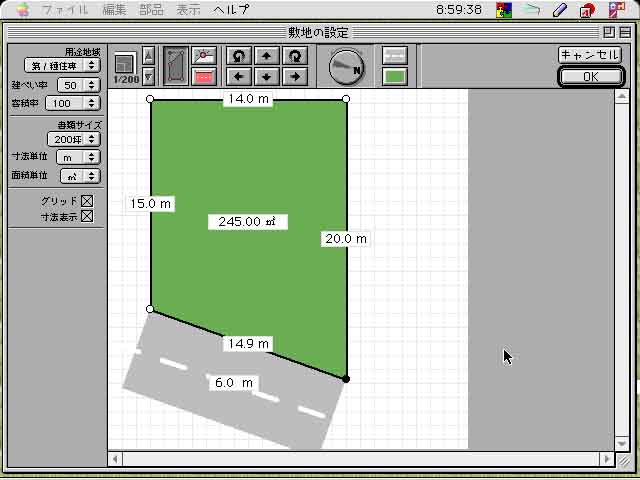Click the rotate clockwise arrow button
Viewport: 640px width, 480px height.
294,56
